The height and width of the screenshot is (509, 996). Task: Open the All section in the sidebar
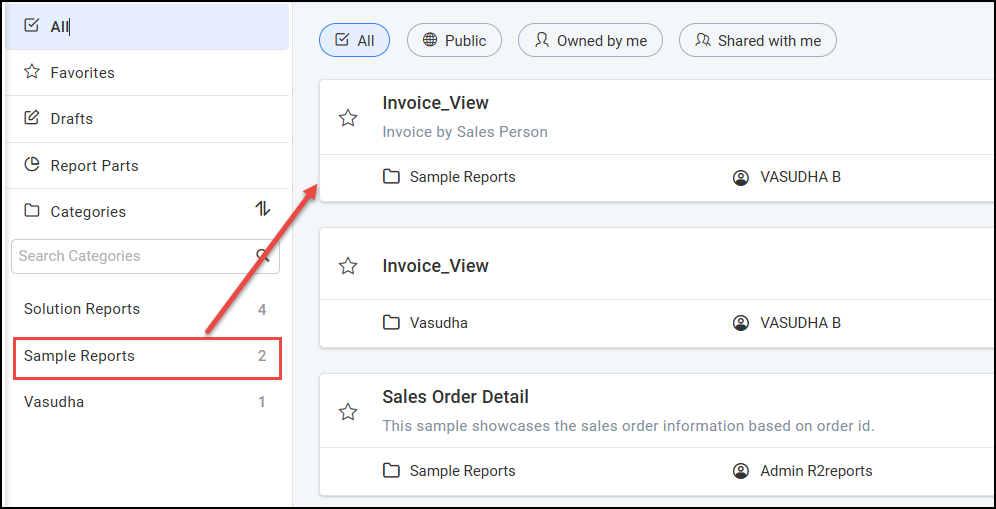60,26
